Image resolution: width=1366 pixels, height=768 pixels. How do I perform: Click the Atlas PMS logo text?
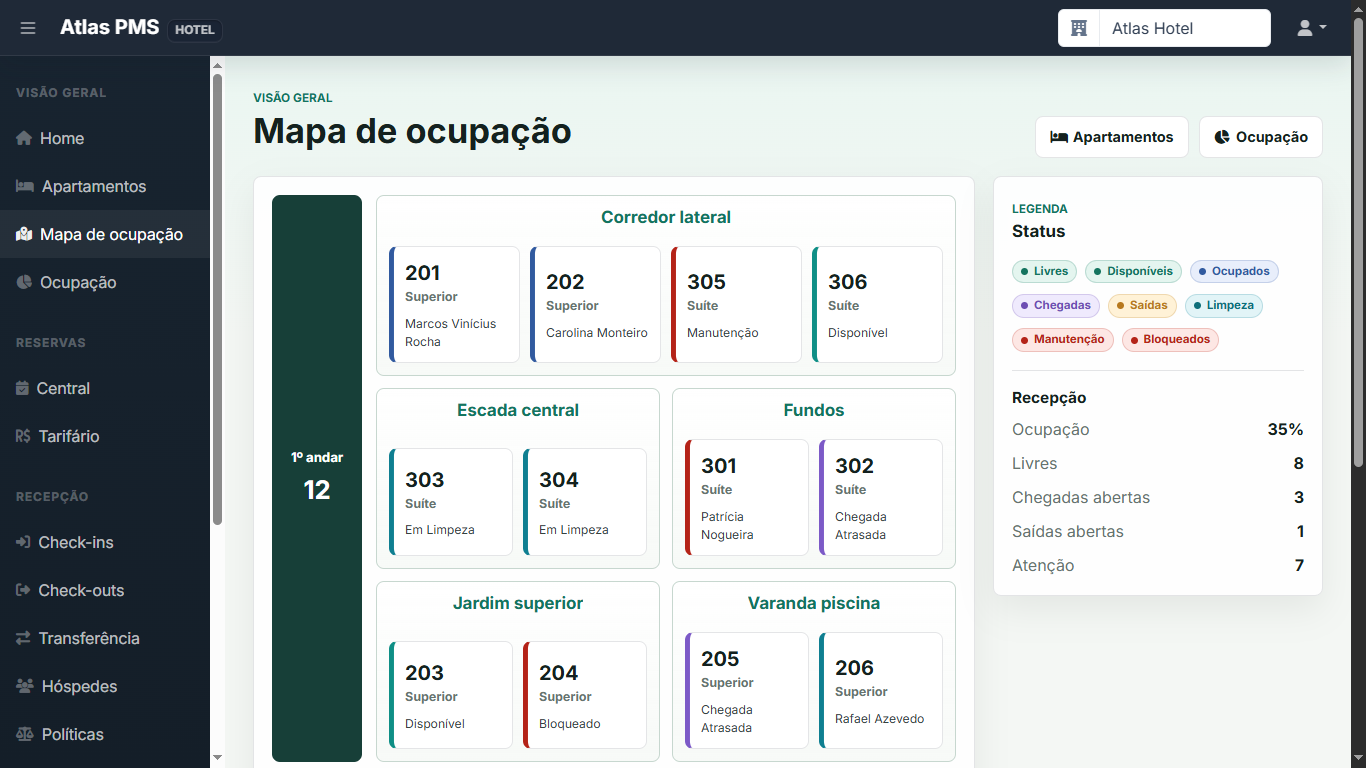tap(110, 28)
